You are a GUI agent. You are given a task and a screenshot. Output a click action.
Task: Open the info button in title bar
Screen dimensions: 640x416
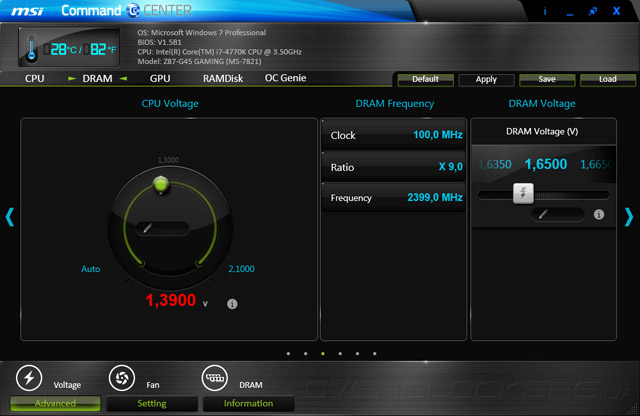tap(545, 11)
